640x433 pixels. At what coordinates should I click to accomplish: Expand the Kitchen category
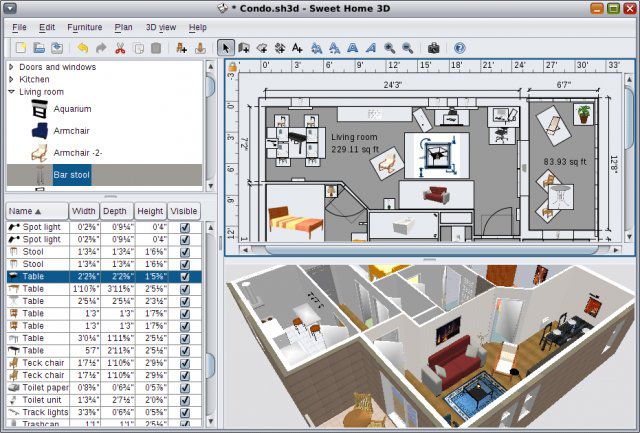point(11,79)
